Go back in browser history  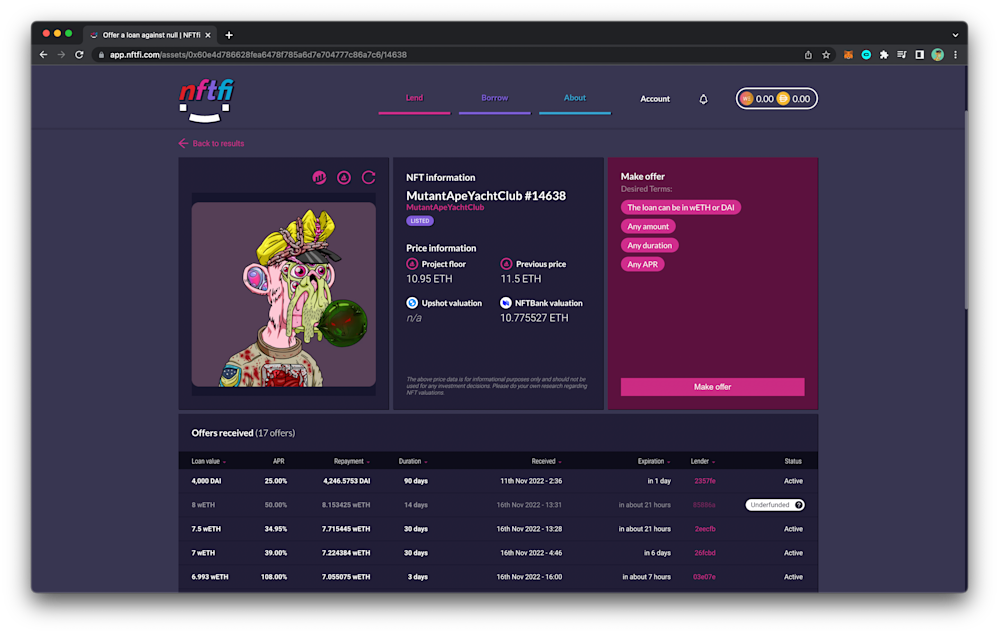43,55
